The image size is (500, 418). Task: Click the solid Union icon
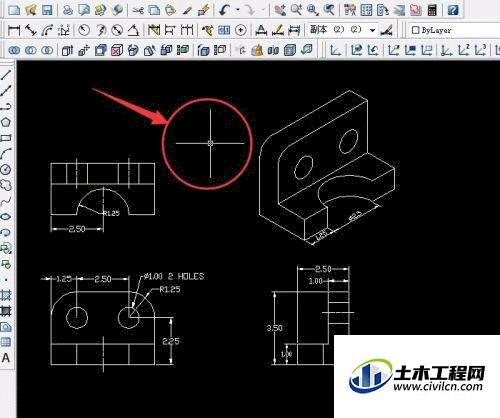[x=14, y=50]
